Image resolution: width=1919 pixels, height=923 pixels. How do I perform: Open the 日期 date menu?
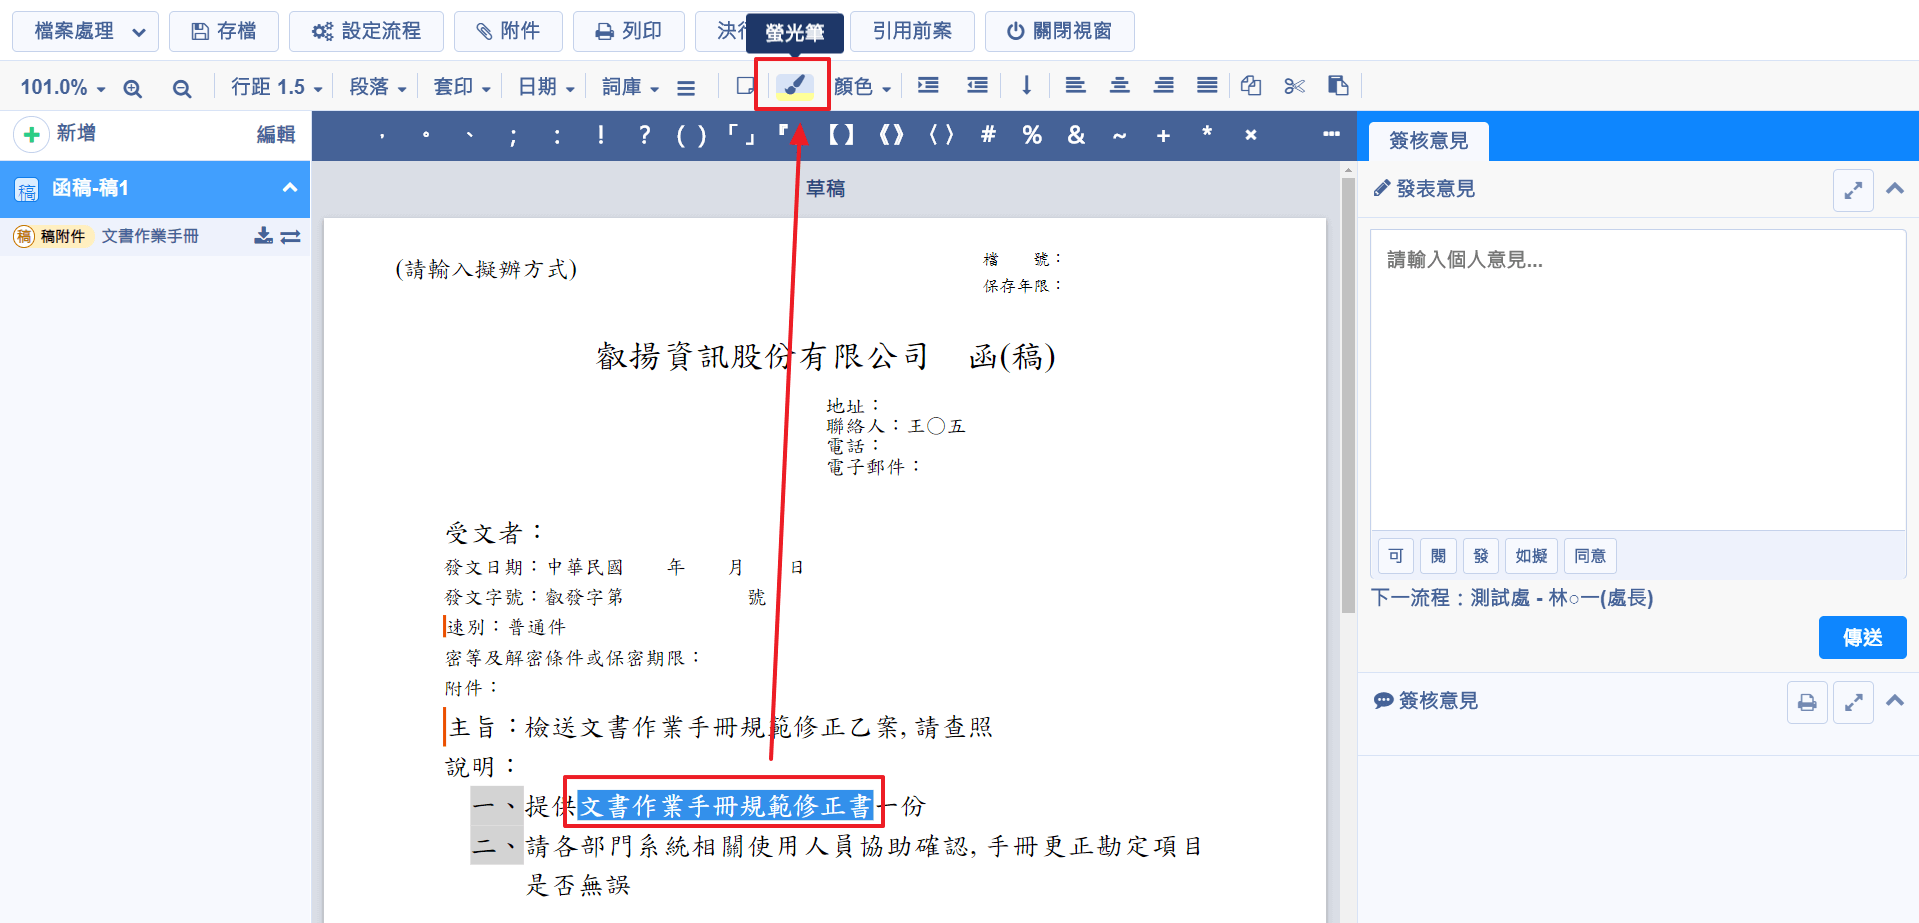point(546,87)
